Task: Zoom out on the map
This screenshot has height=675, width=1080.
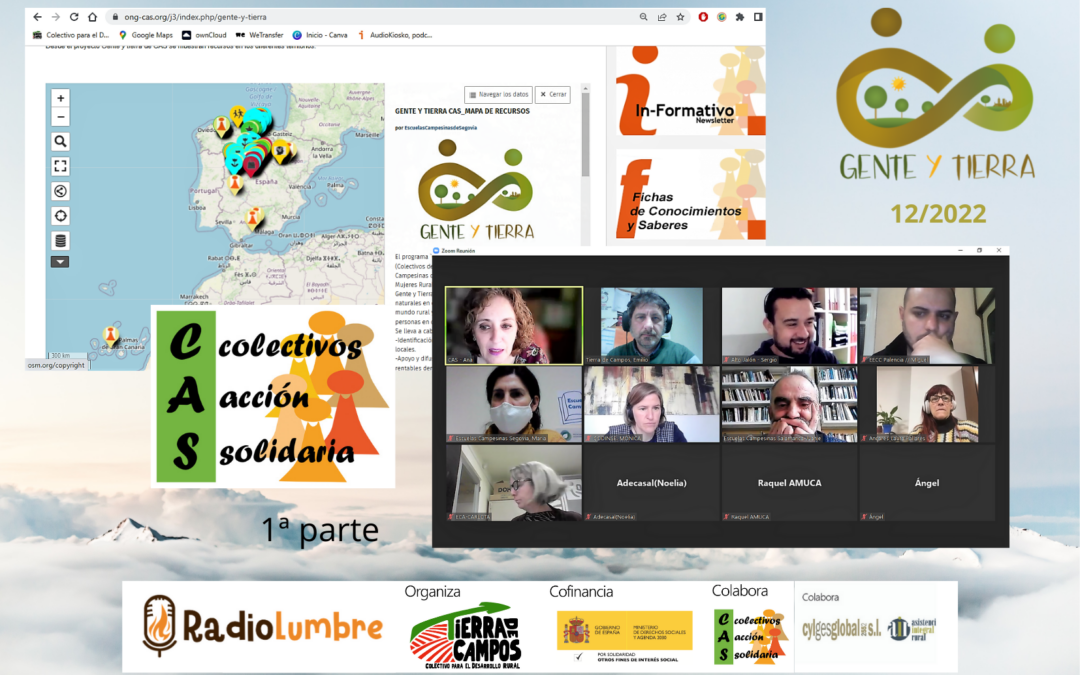Action: (x=61, y=117)
